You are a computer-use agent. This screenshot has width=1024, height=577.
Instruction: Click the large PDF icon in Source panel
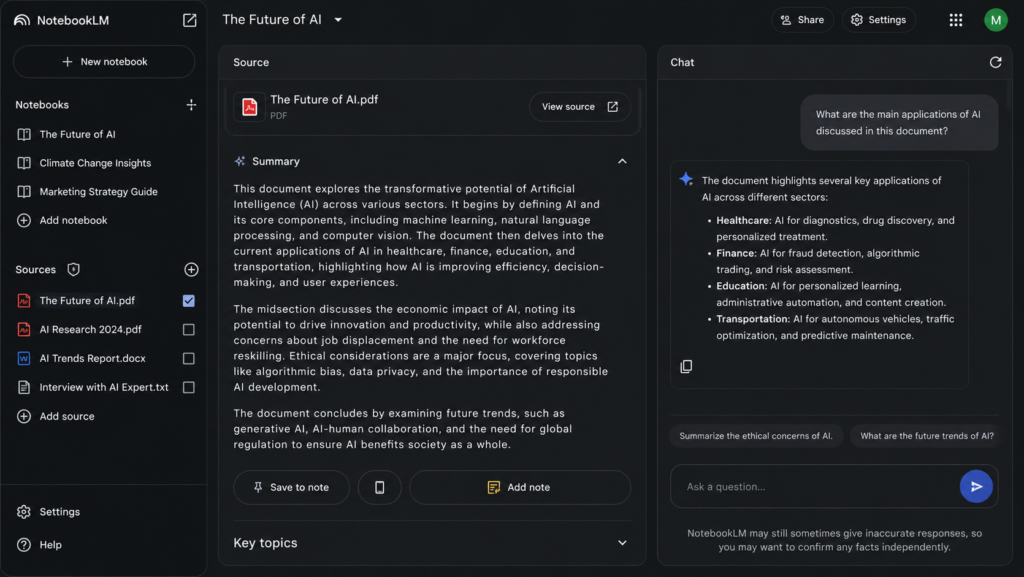pyautogui.click(x=249, y=106)
